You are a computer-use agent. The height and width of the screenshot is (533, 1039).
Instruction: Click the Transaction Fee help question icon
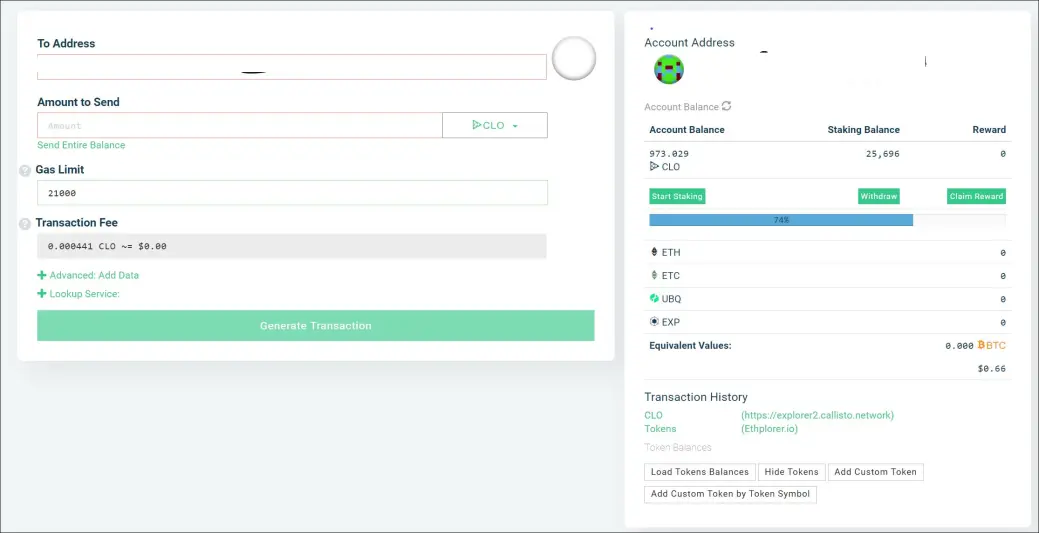click(25, 224)
